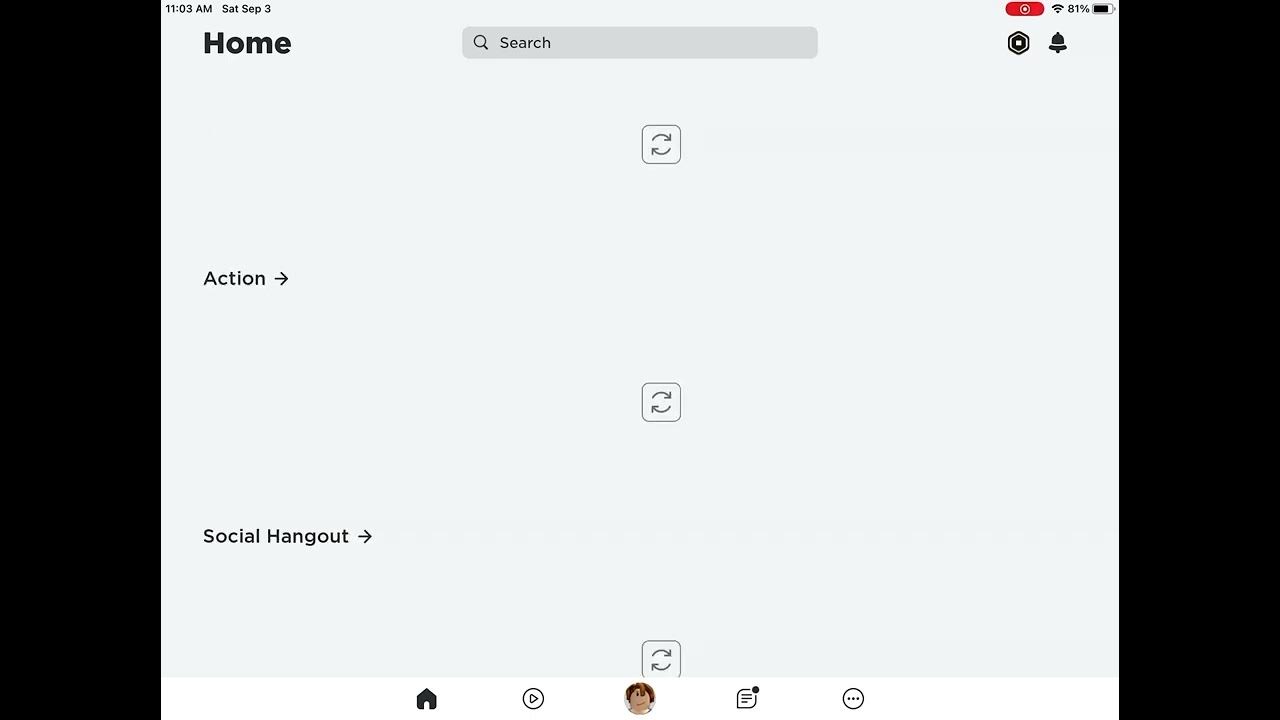This screenshot has width=1280, height=720.
Task: Open the chat tab with notification dot
Action: 747,699
